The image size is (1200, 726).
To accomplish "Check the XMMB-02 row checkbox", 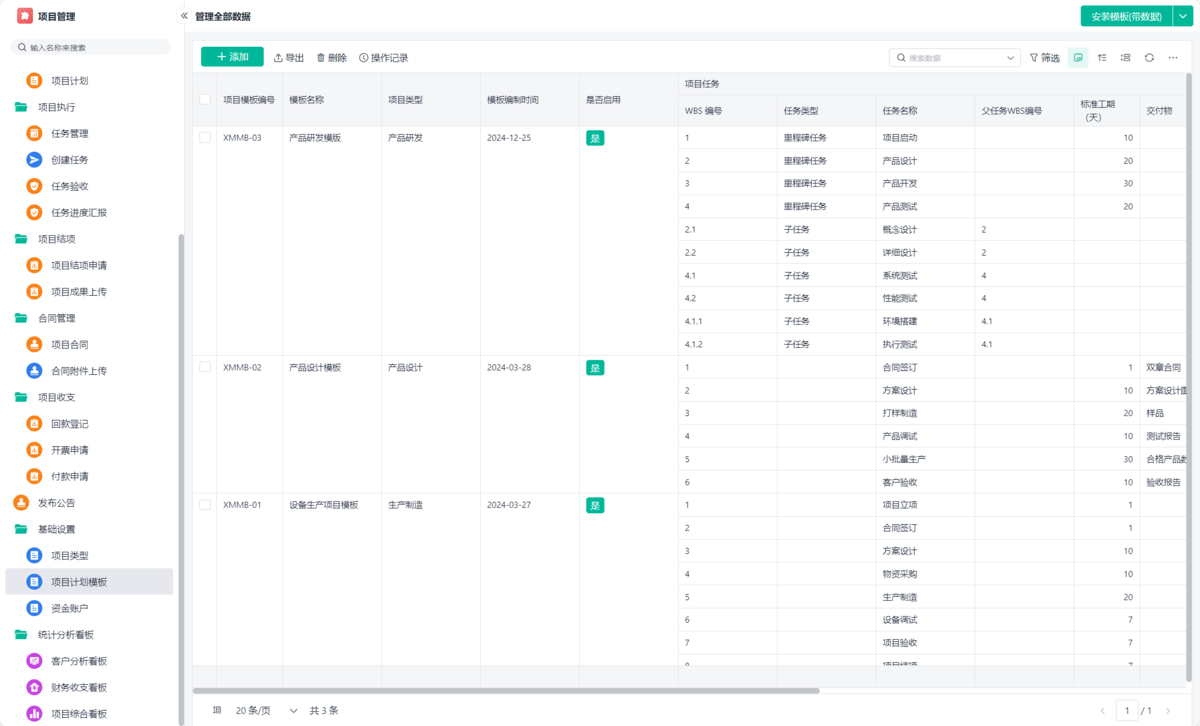I will [205, 367].
